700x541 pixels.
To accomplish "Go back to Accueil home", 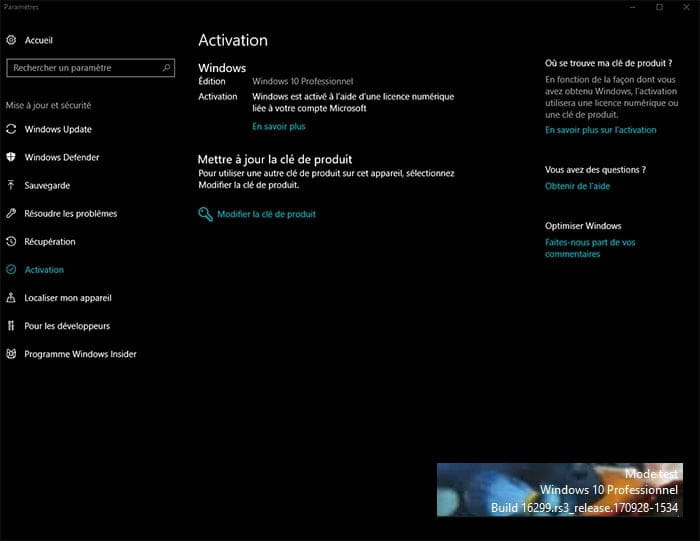I will coord(39,40).
